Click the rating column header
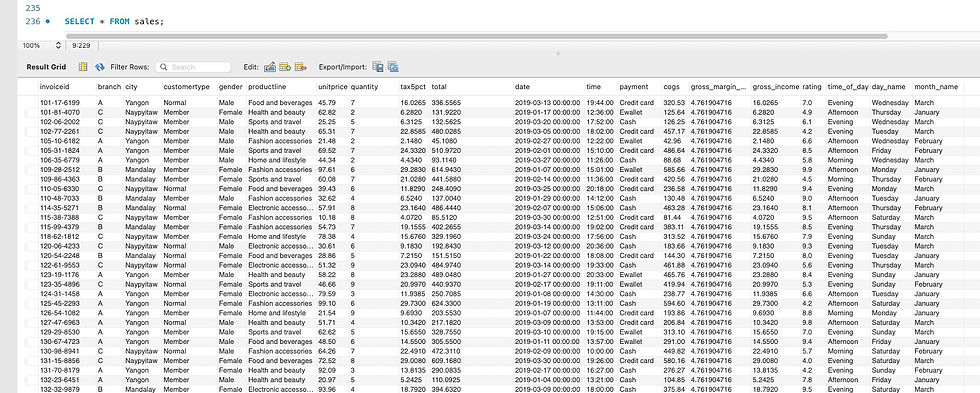980x393 pixels. tap(812, 87)
